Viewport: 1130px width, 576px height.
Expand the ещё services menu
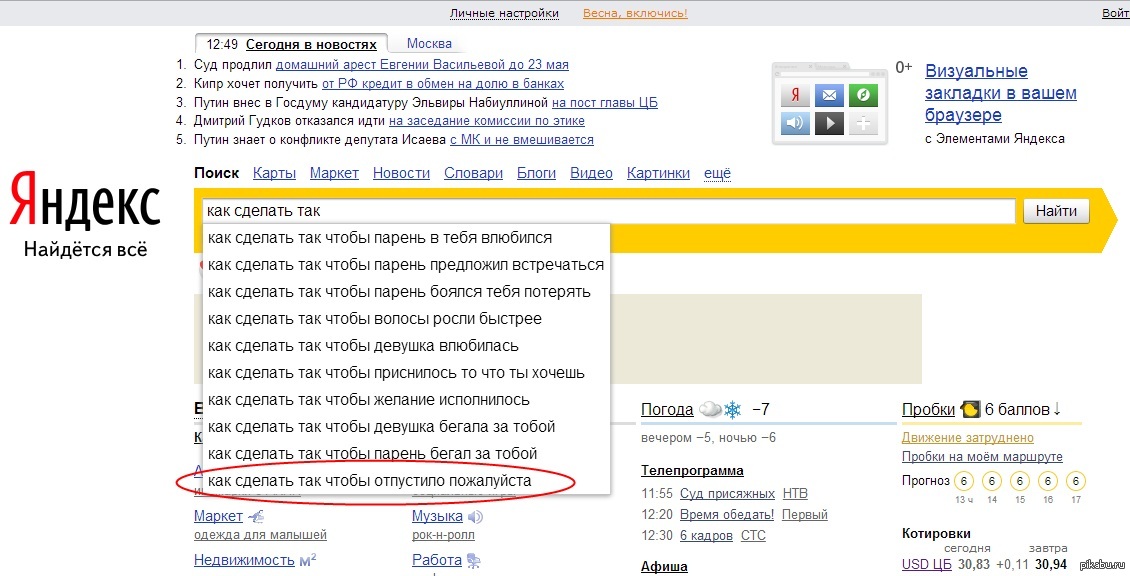(x=717, y=173)
